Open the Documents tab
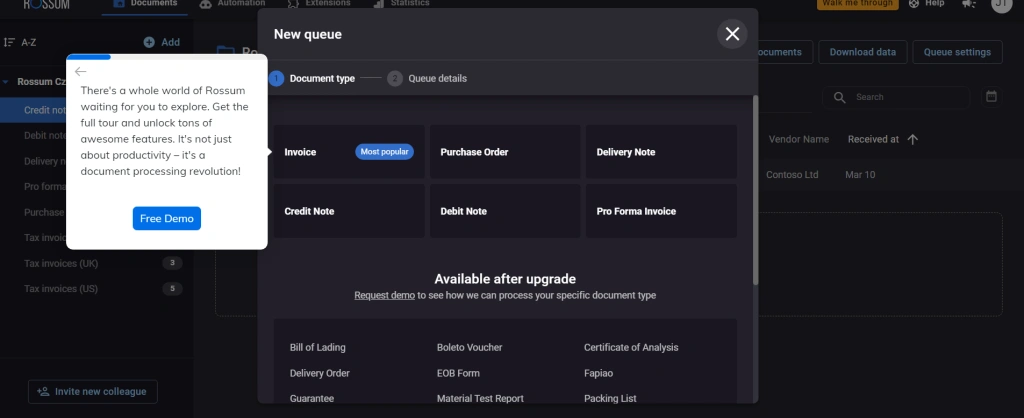Viewport: 1024px width, 418px height. [145, 3]
